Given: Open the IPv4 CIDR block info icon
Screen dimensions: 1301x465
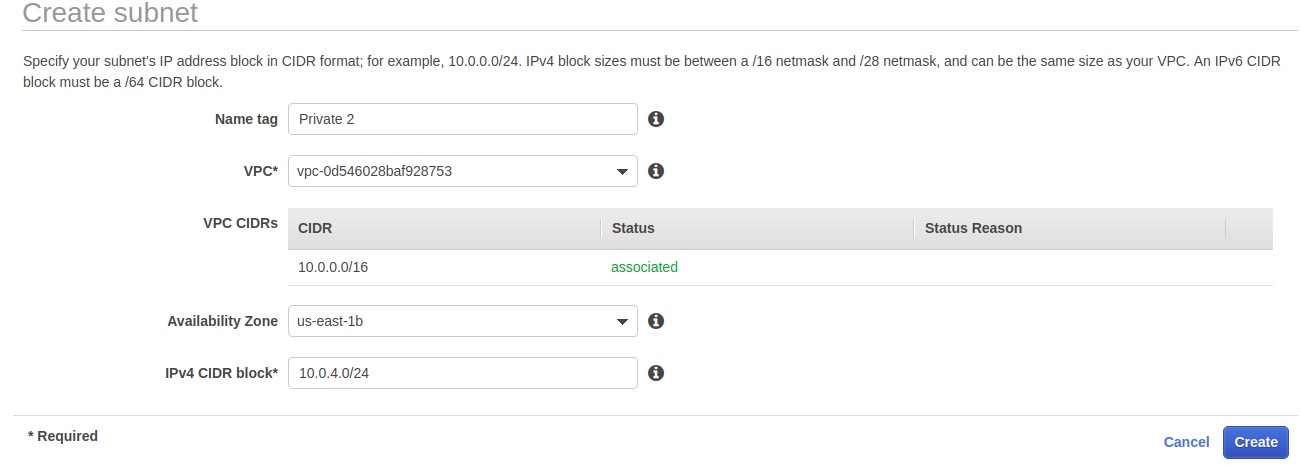Looking at the screenshot, I should pos(656,373).
